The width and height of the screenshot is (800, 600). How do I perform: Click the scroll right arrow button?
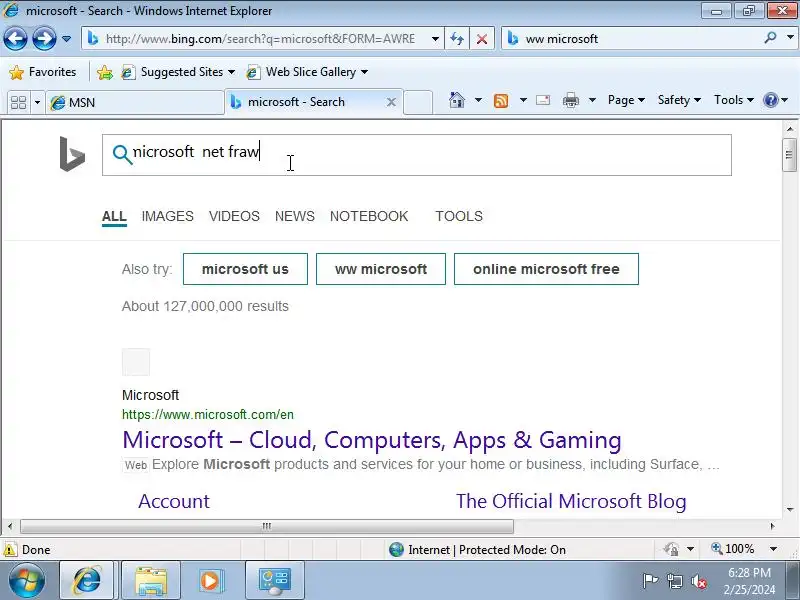(x=772, y=526)
